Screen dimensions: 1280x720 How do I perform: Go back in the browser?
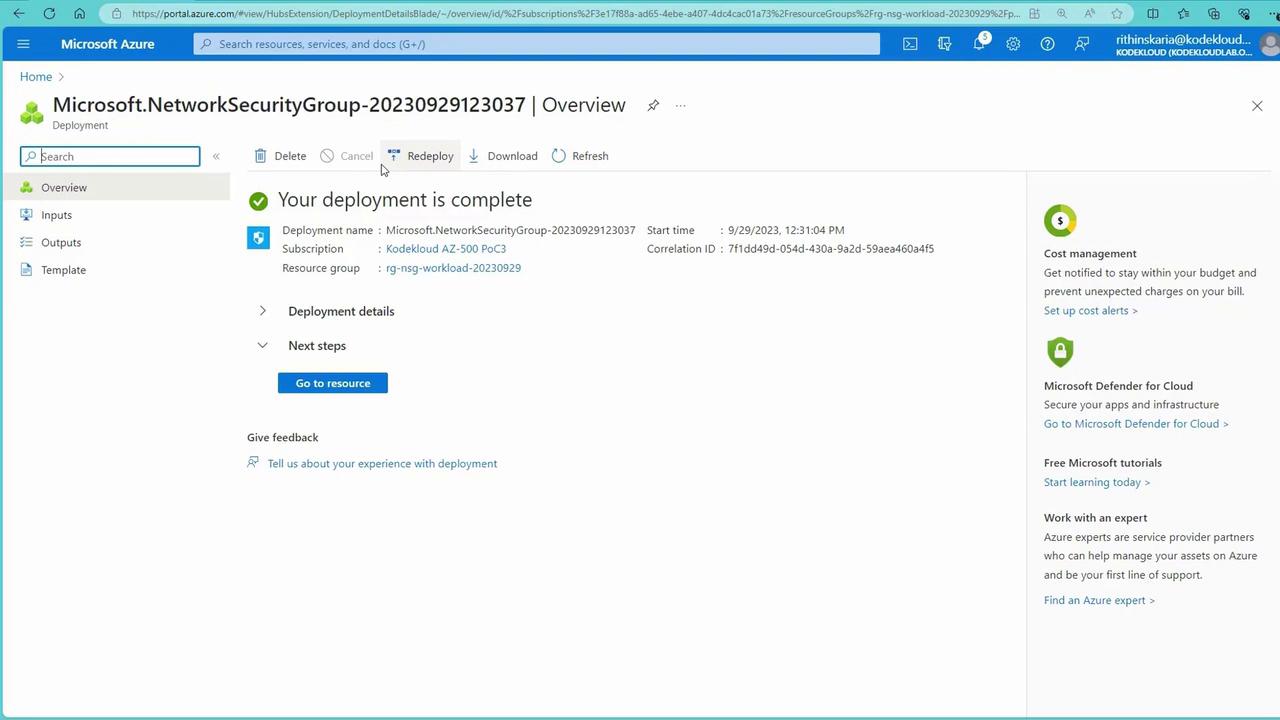coord(19,14)
